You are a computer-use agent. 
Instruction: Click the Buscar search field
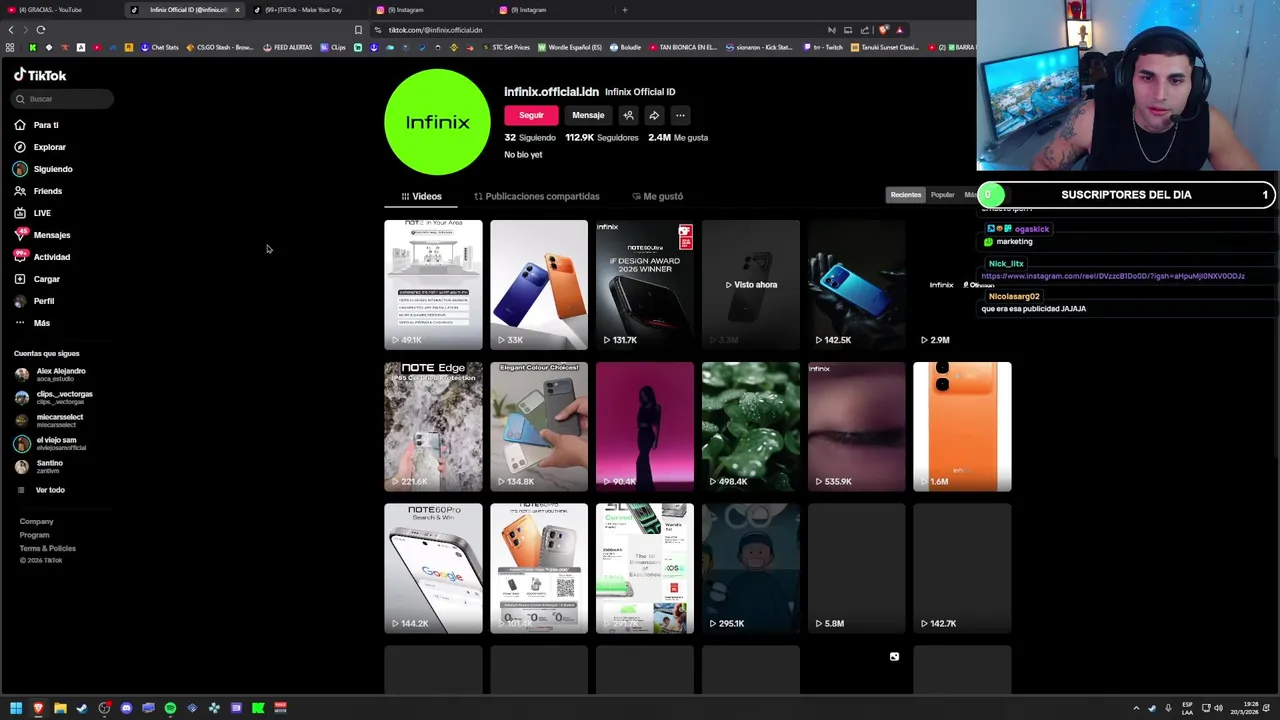point(63,99)
